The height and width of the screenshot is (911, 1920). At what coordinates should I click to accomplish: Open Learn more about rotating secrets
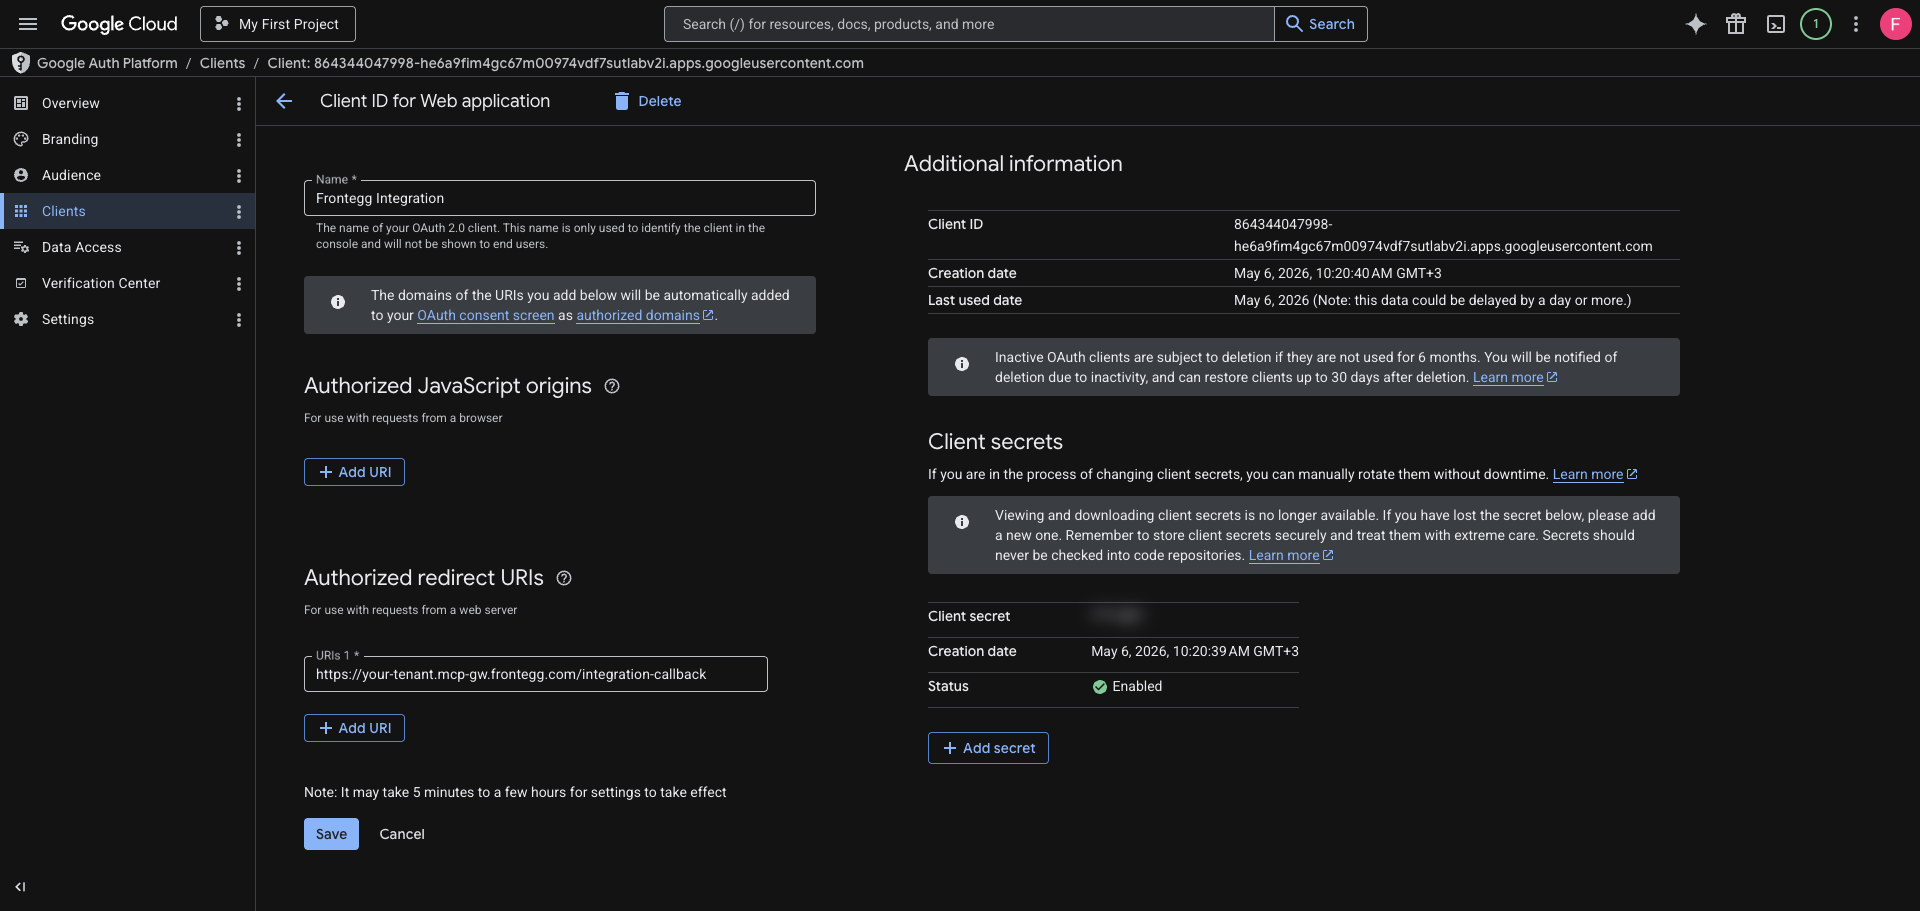1594,474
